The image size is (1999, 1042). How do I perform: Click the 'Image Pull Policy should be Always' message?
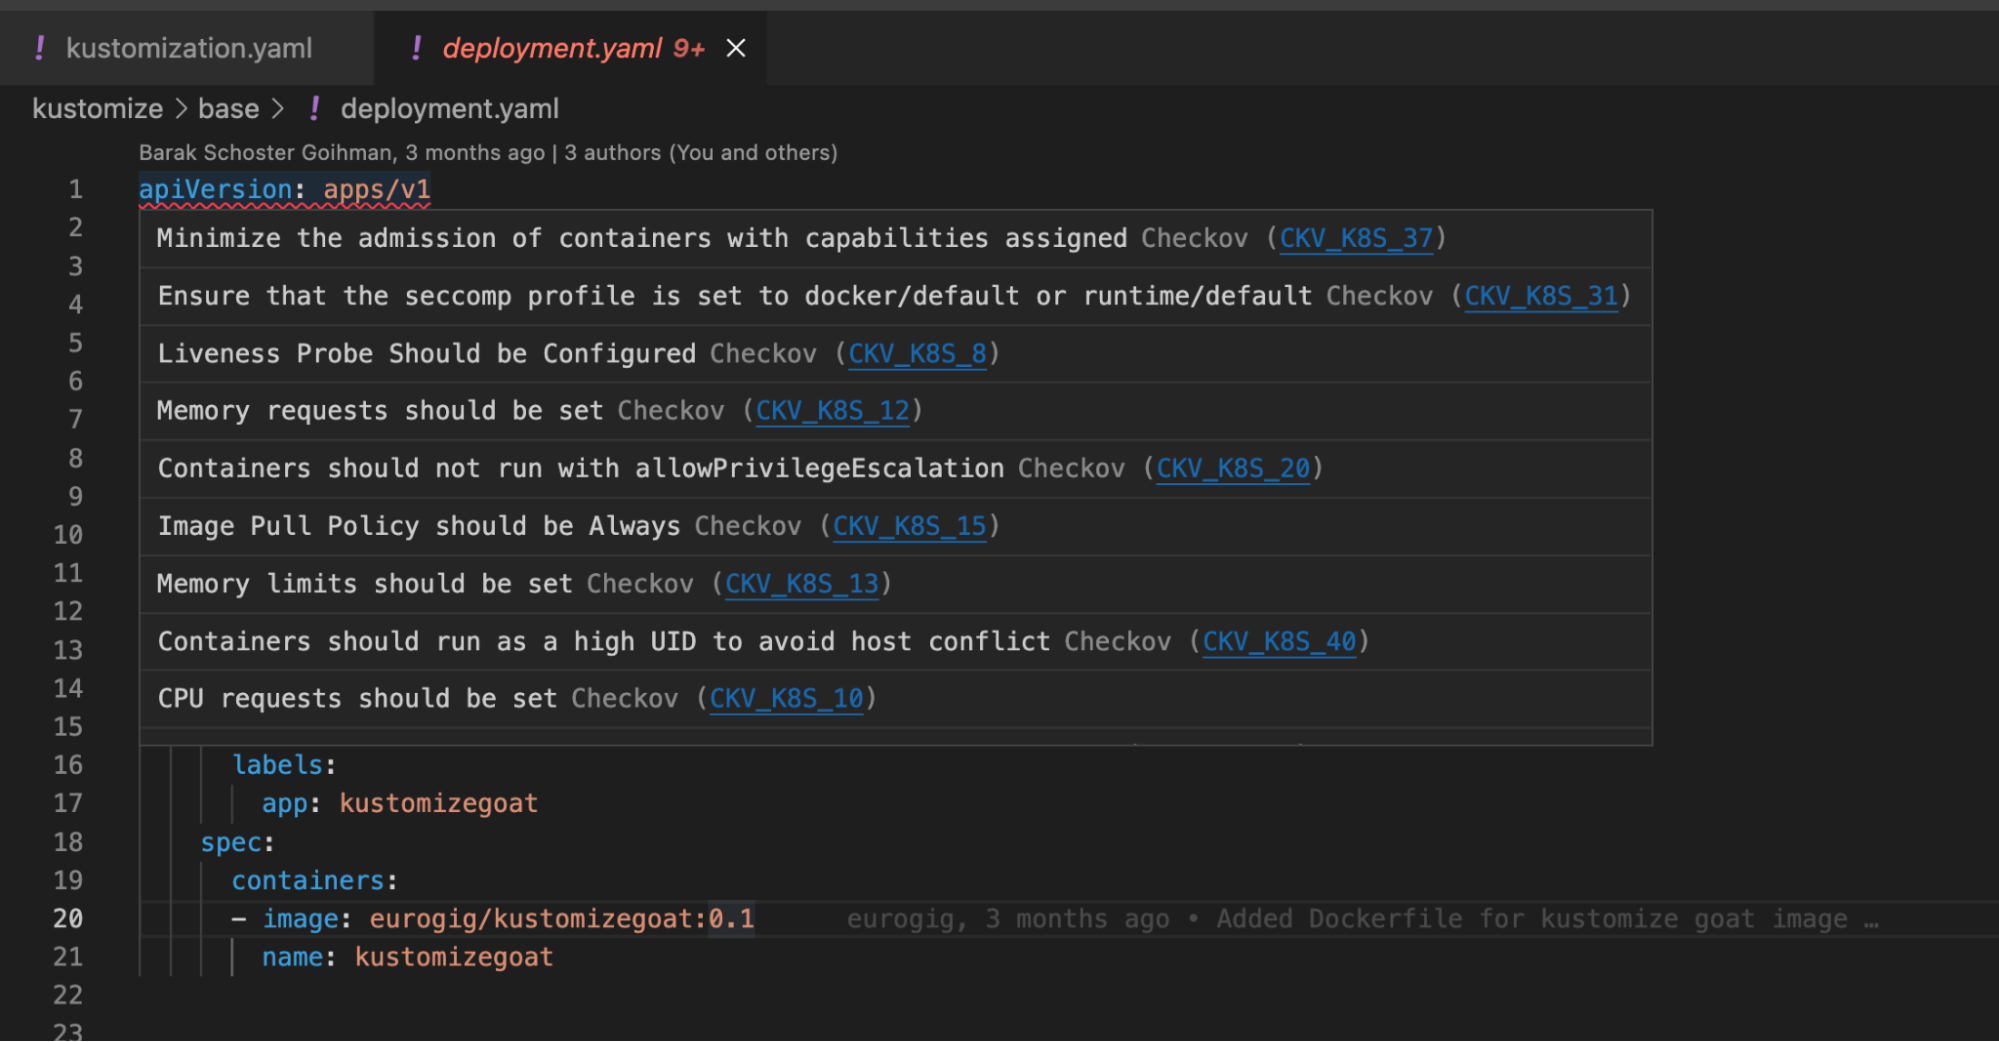coord(419,527)
